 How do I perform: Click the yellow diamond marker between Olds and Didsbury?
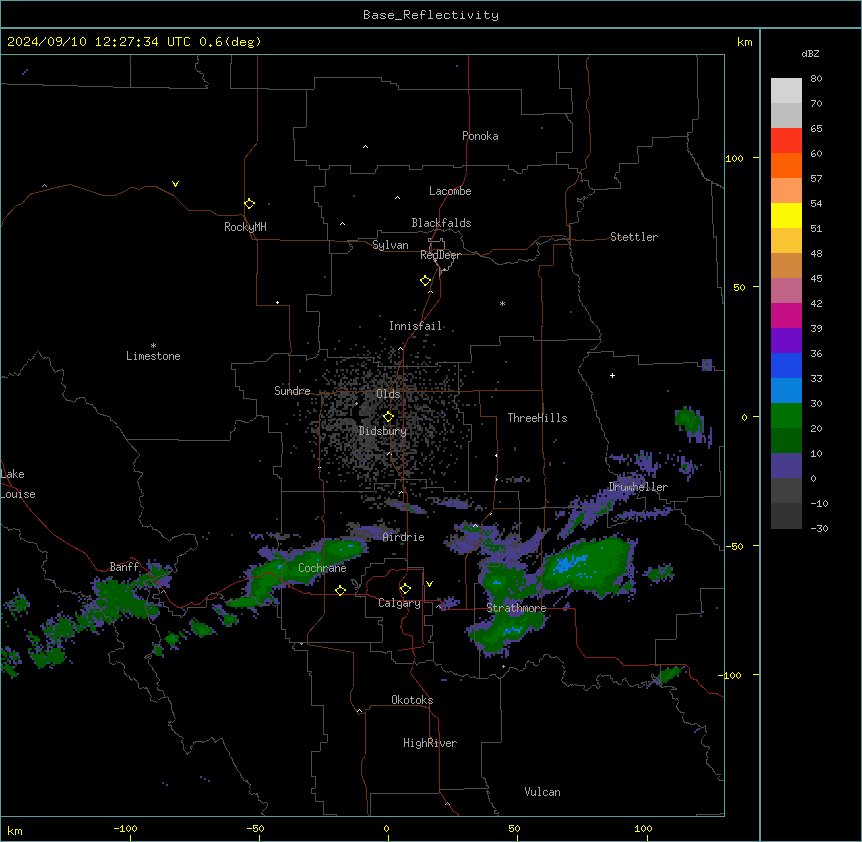point(388,417)
